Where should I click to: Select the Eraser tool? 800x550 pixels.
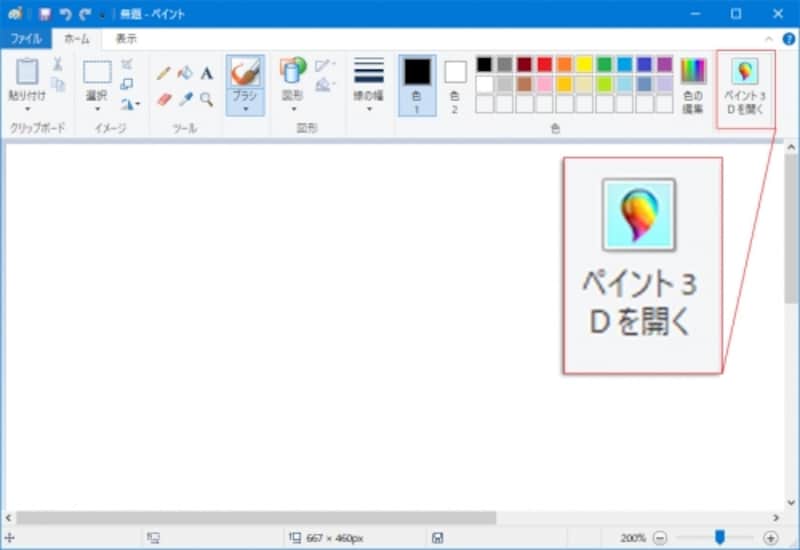(x=164, y=99)
